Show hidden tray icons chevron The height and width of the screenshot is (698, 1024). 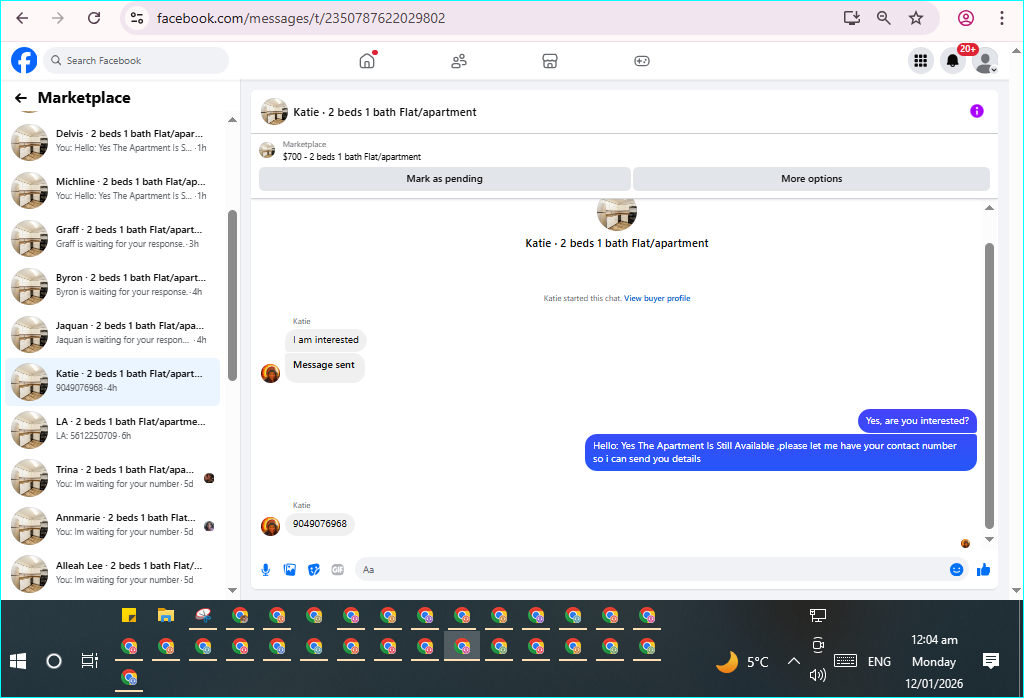tap(793, 661)
